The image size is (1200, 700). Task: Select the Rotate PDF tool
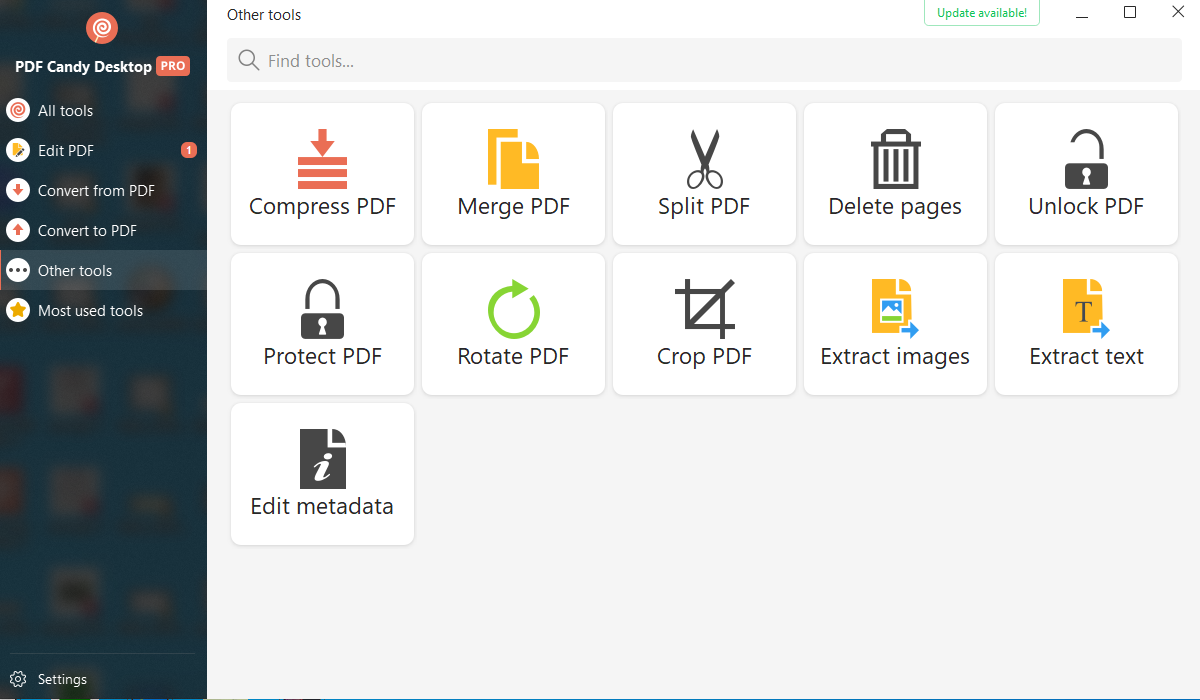pyautogui.click(x=513, y=324)
